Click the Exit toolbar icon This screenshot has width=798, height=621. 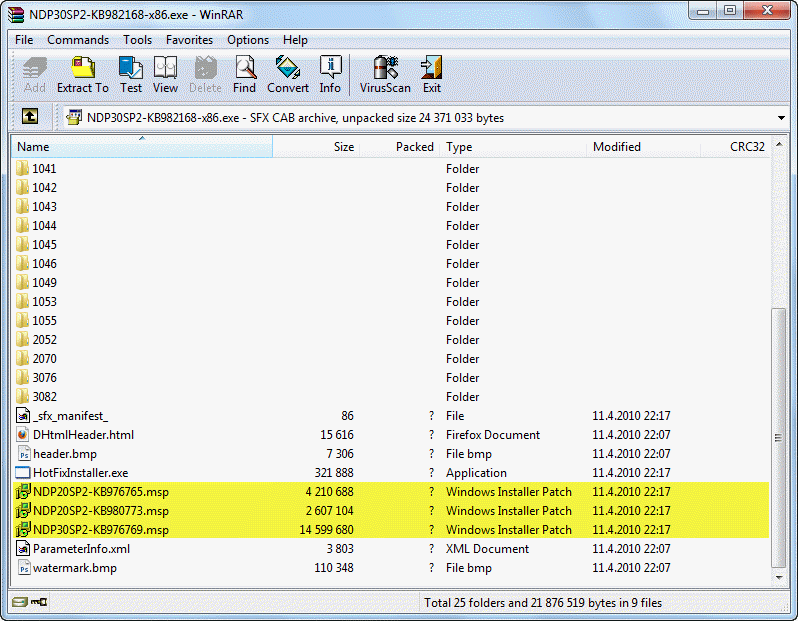pyautogui.click(x=431, y=74)
